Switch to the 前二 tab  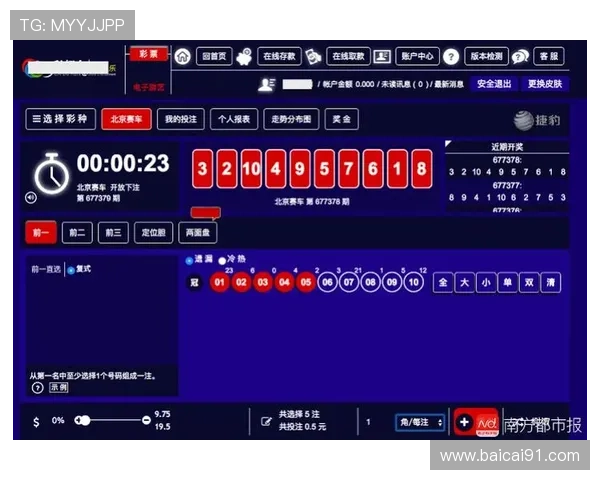[x=77, y=233]
